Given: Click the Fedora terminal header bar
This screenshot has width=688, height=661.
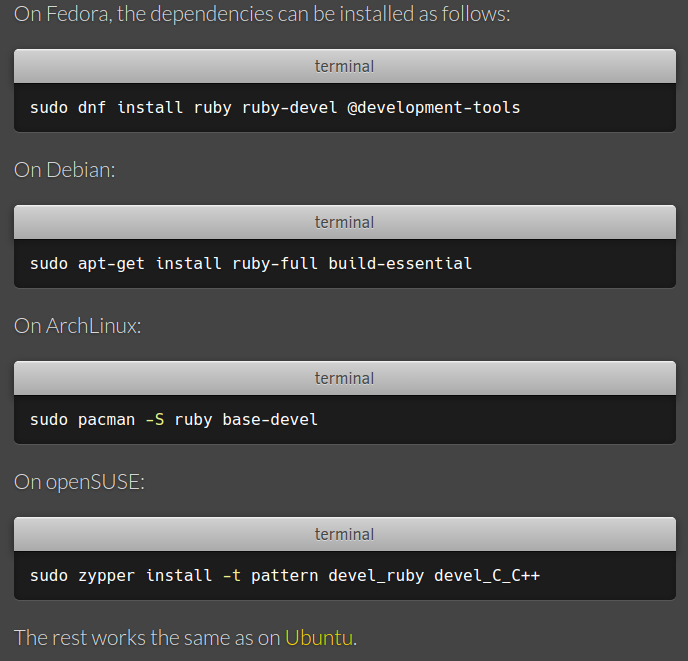Looking at the screenshot, I should coord(344,66).
